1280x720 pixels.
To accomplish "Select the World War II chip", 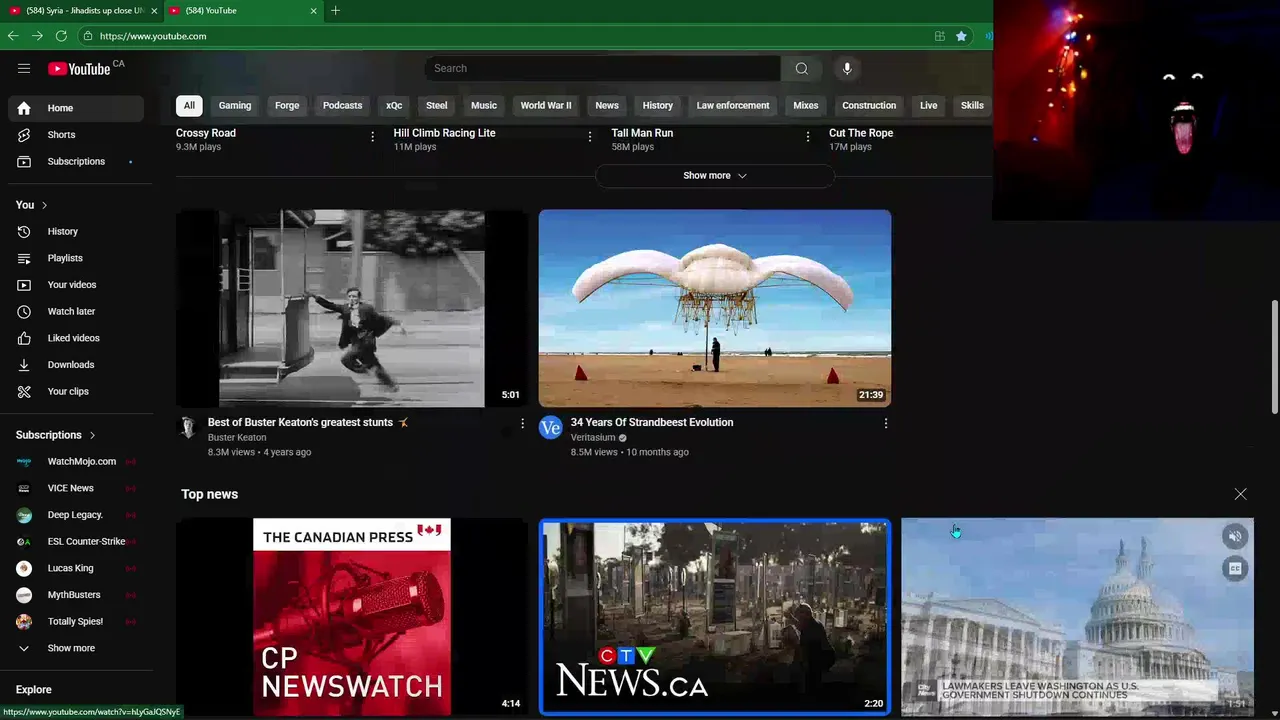I will [x=546, y=105].
